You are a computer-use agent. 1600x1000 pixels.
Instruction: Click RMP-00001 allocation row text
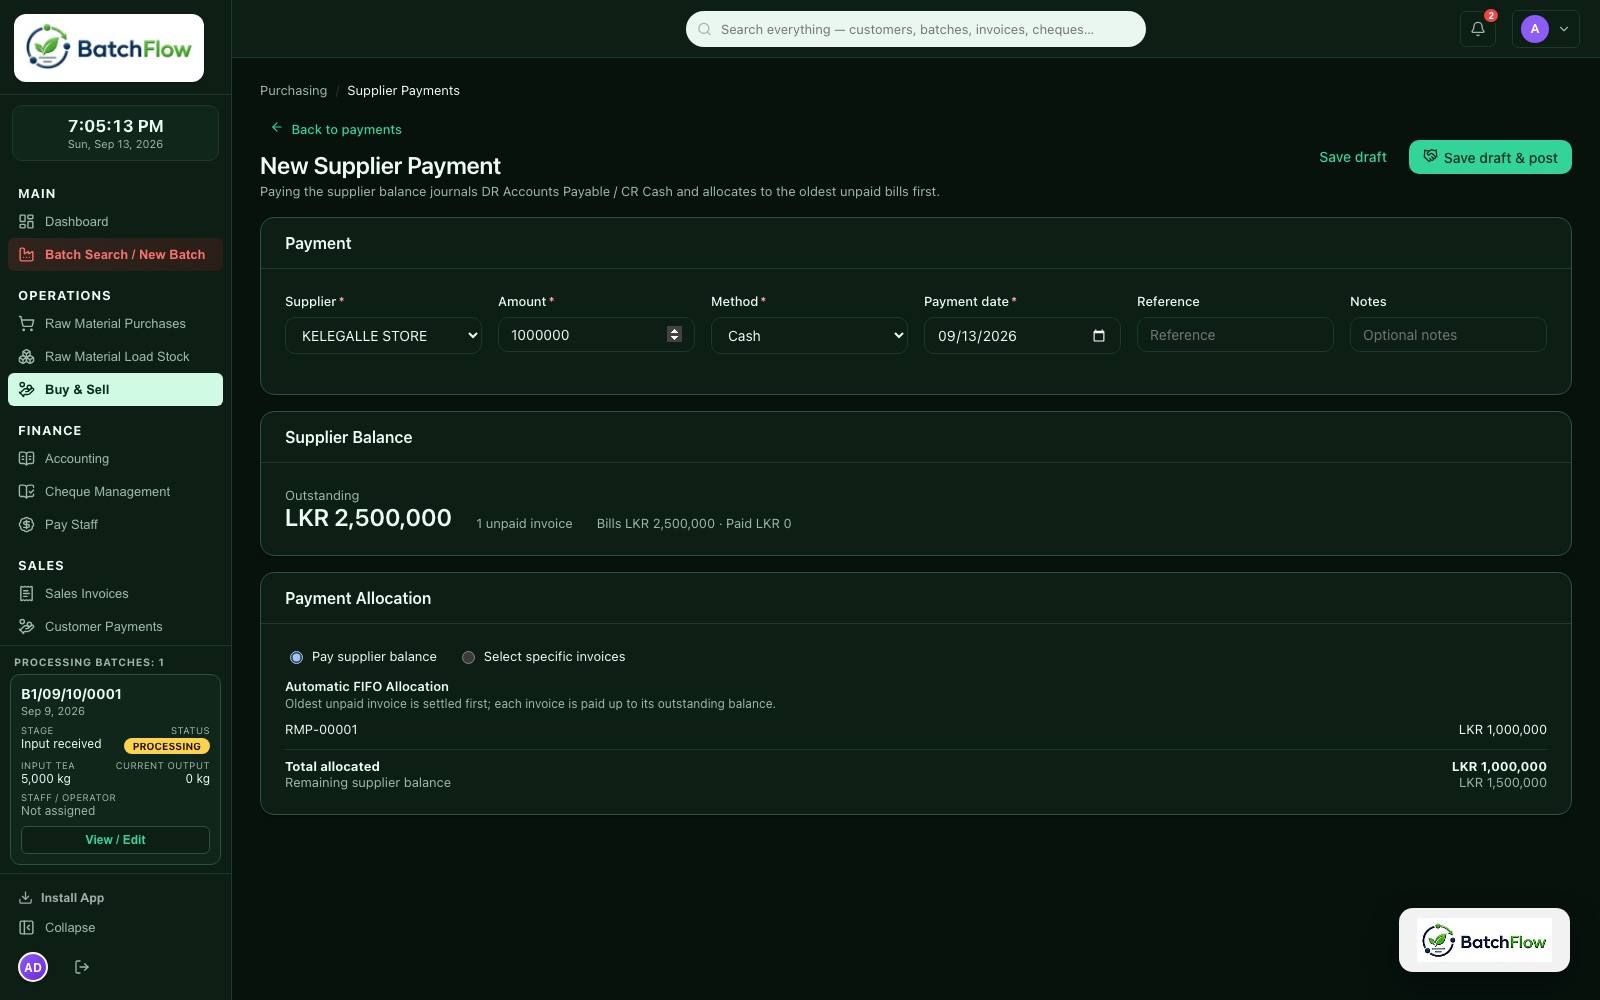(321, 730)
